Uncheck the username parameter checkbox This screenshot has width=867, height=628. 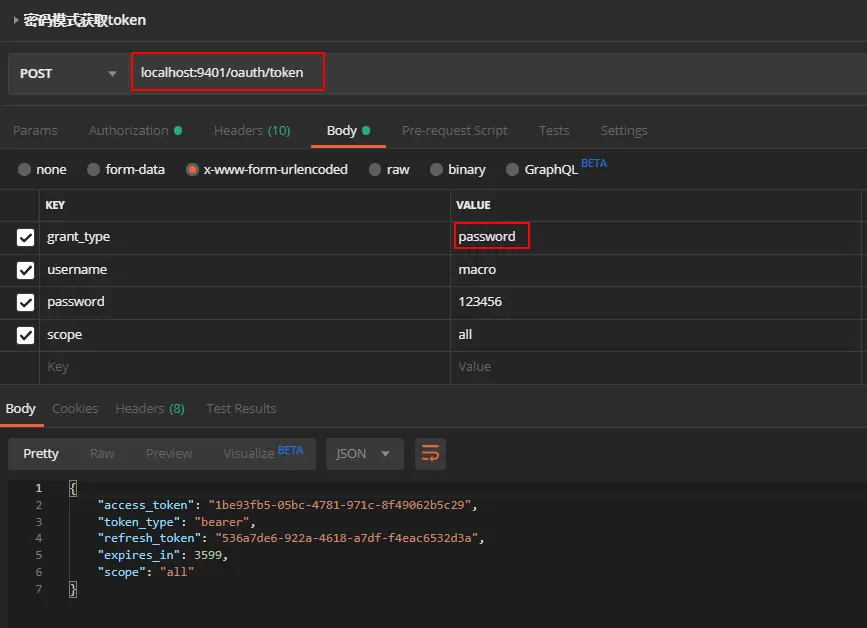pyautogui.click(x=25, y=270)
